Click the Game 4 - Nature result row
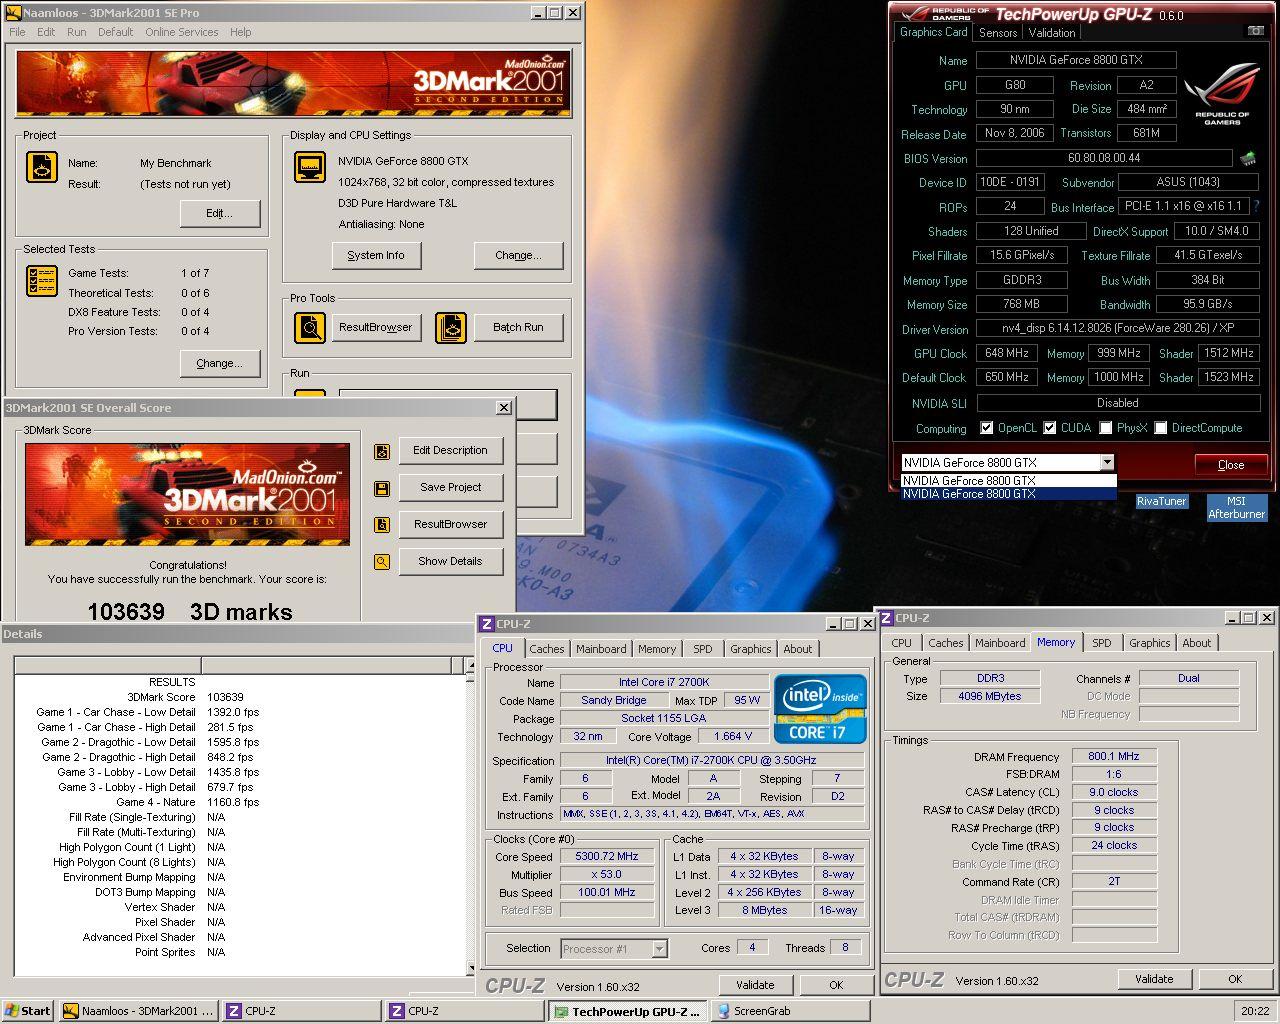 click(x=188, y=802)
